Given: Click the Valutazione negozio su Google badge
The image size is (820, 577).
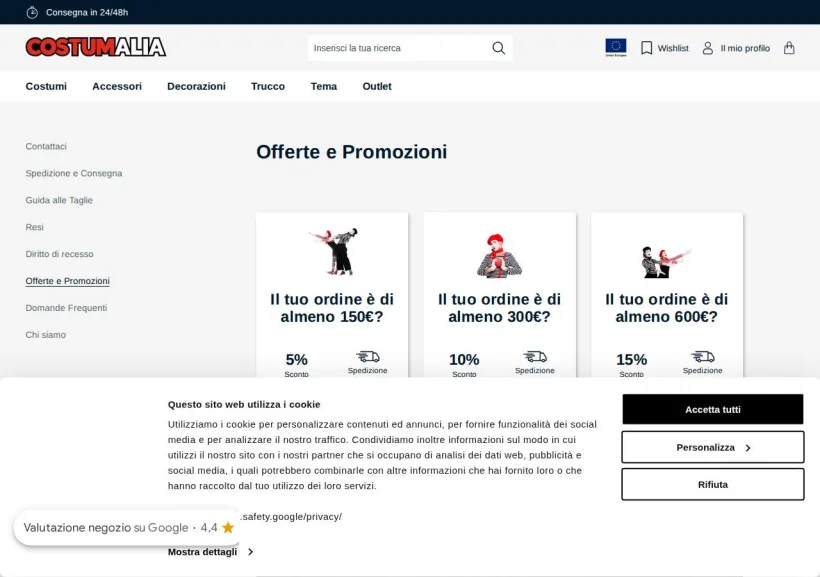Looking at the screenshot, I should [x=128, y=527].
